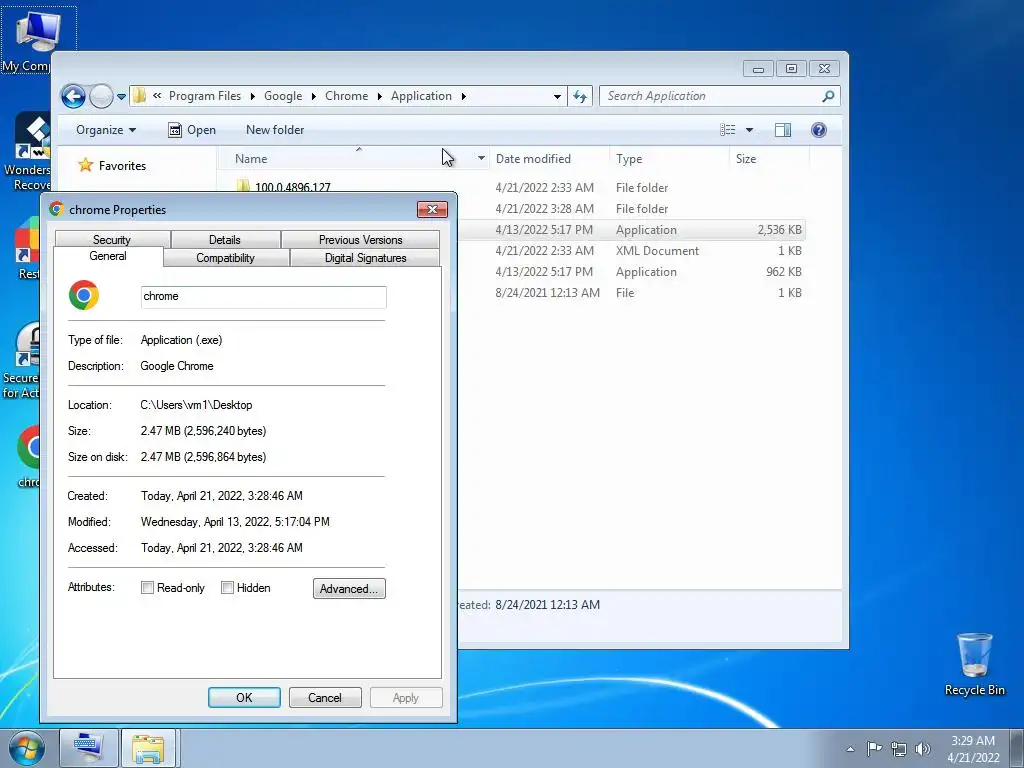Select folder row dated 4/21/2022 3:28 AM
The image size is (1024, 768).
[x=632, y=209]
